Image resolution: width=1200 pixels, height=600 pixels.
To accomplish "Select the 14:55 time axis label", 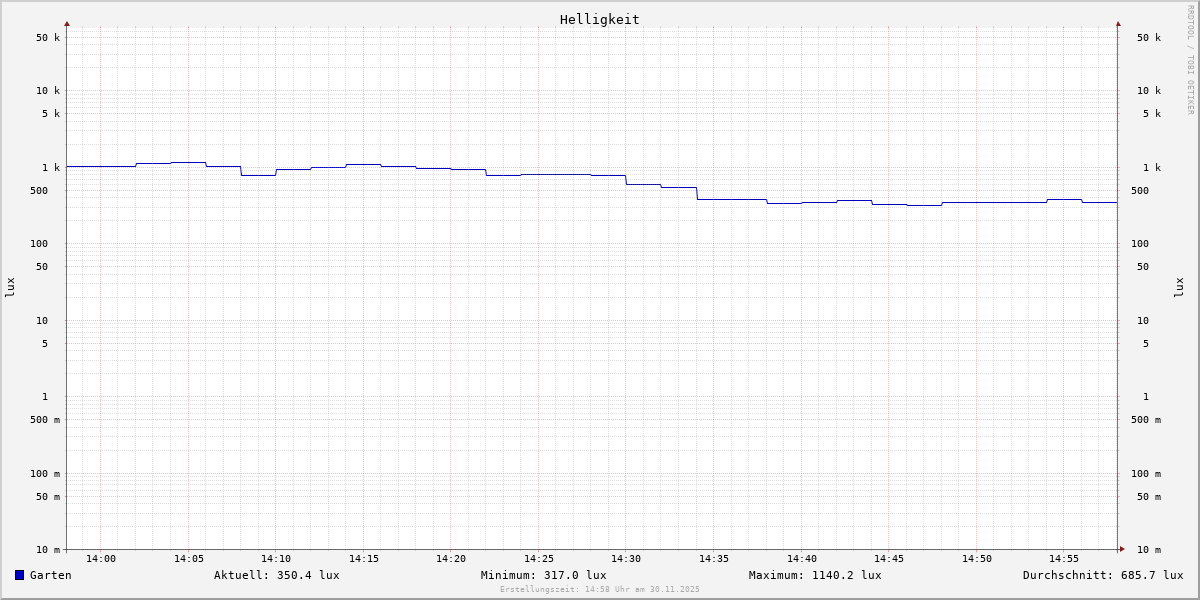I will point(1064,559).
